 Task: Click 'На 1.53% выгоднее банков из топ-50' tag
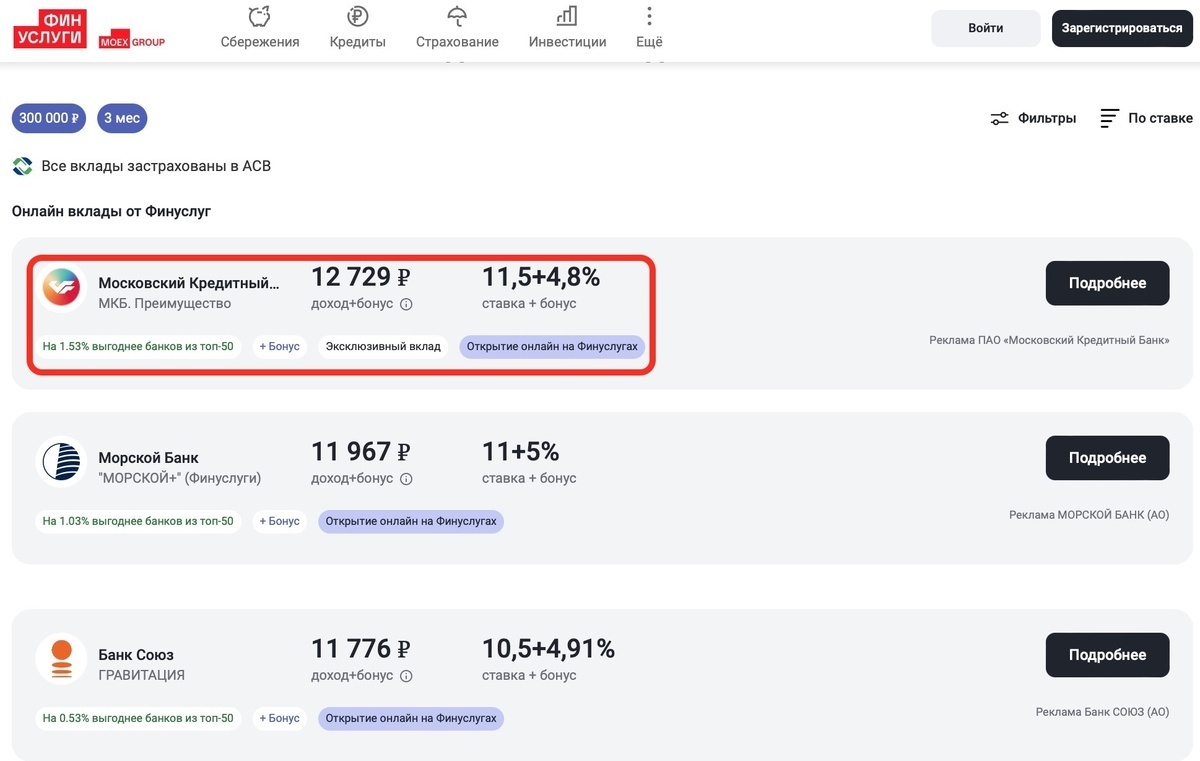click(138, 347)
